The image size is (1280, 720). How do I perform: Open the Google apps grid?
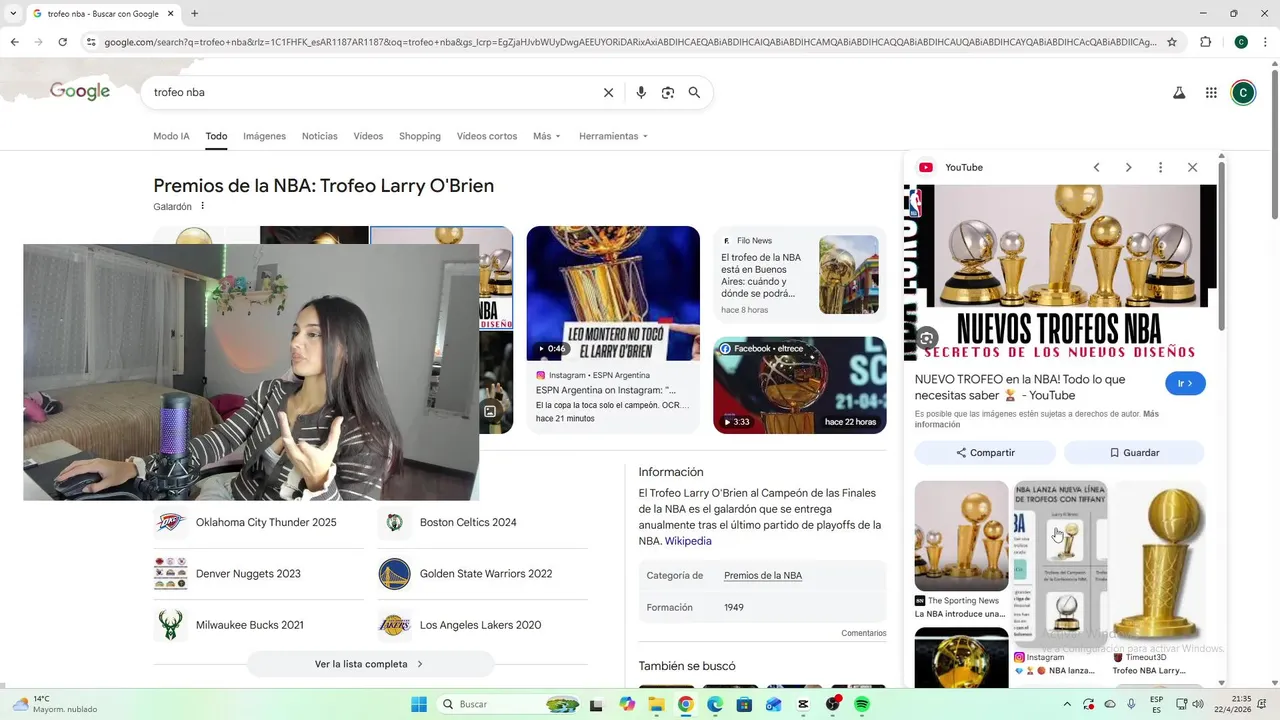point(1211,93)
